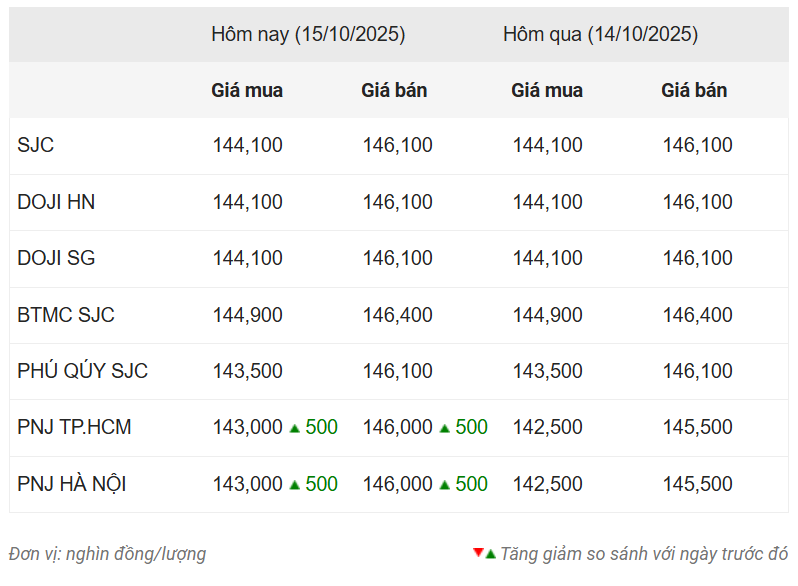Click the green up arrow in the legend
Viewport: 798px width, 586px height.
click(x=490, y=554)
